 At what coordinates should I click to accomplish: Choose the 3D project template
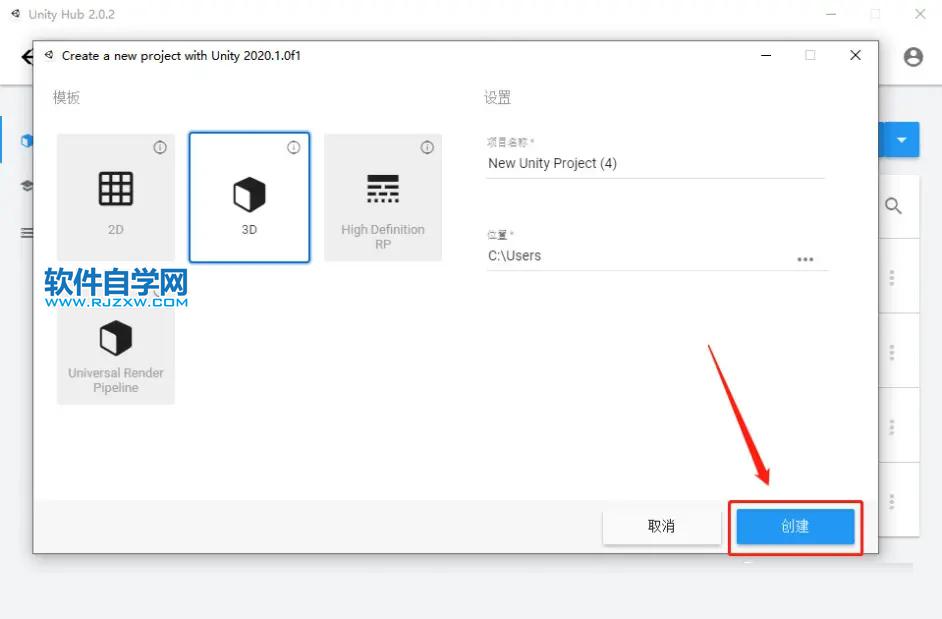(x=249, y=197)
